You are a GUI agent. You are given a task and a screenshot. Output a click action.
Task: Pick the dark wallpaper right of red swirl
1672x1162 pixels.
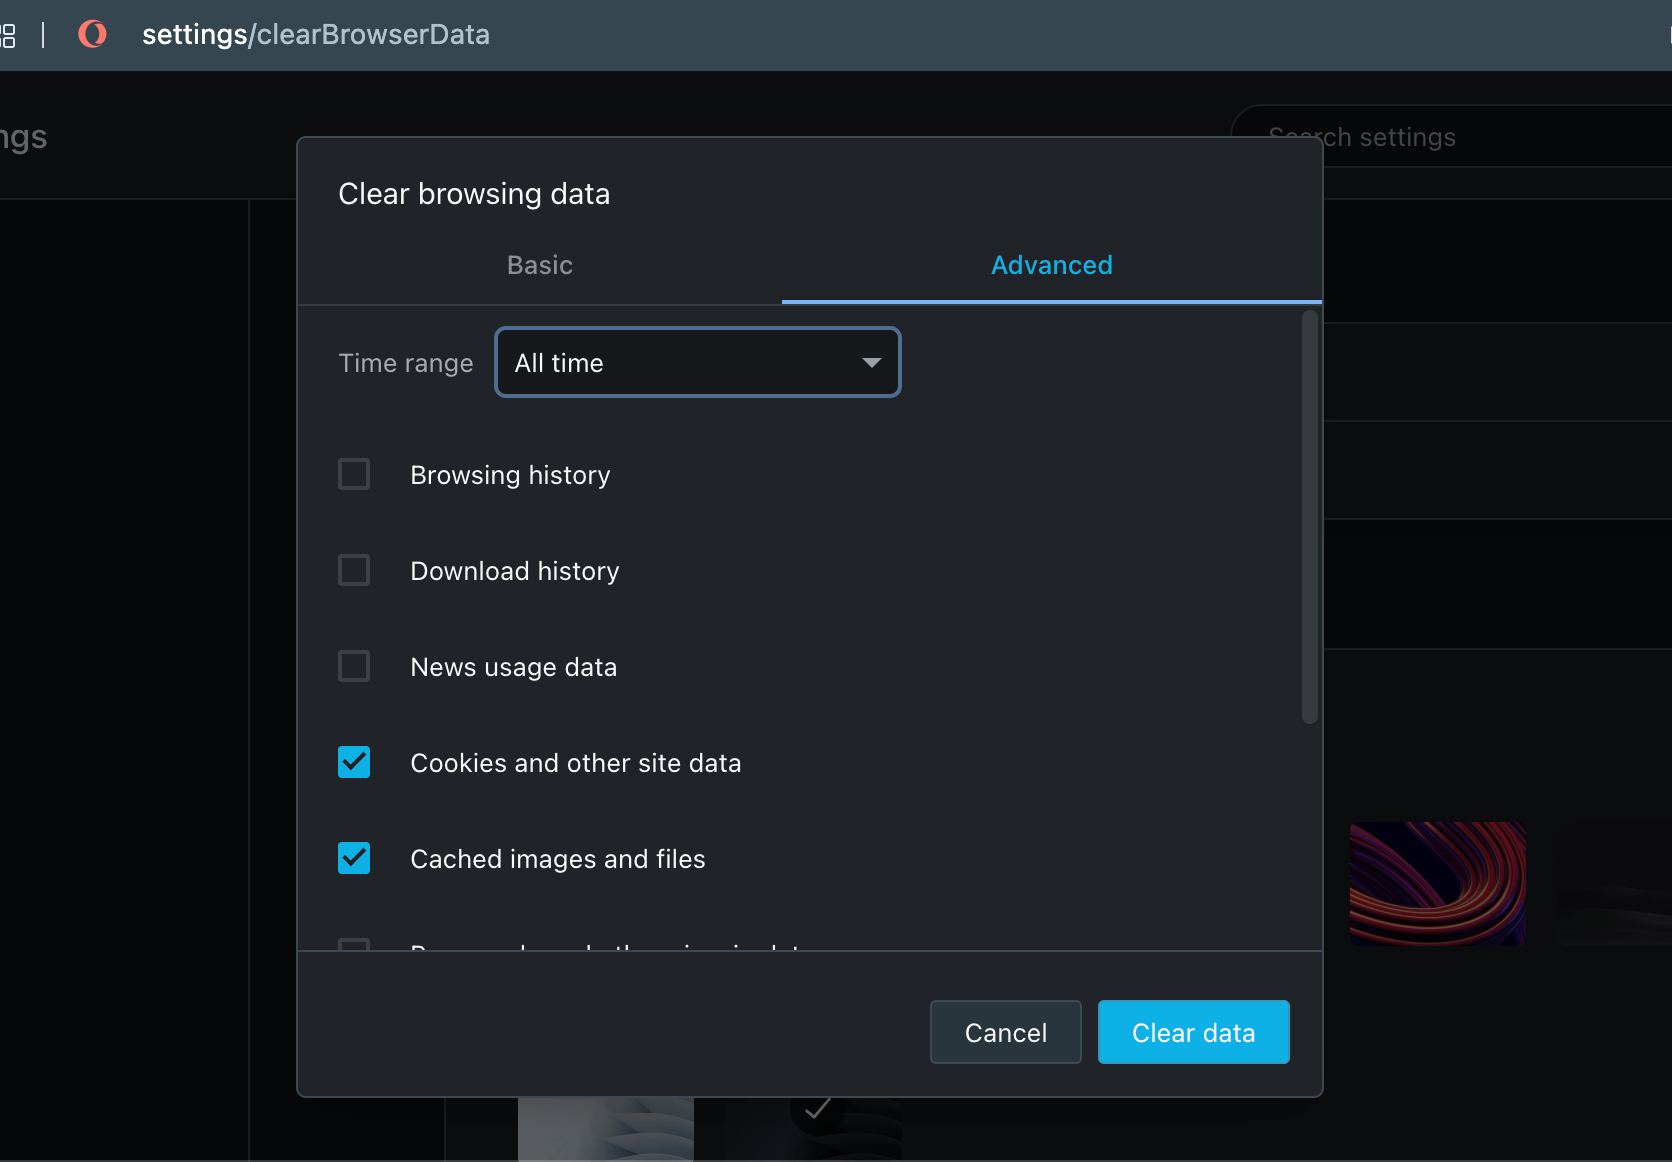1615,883
